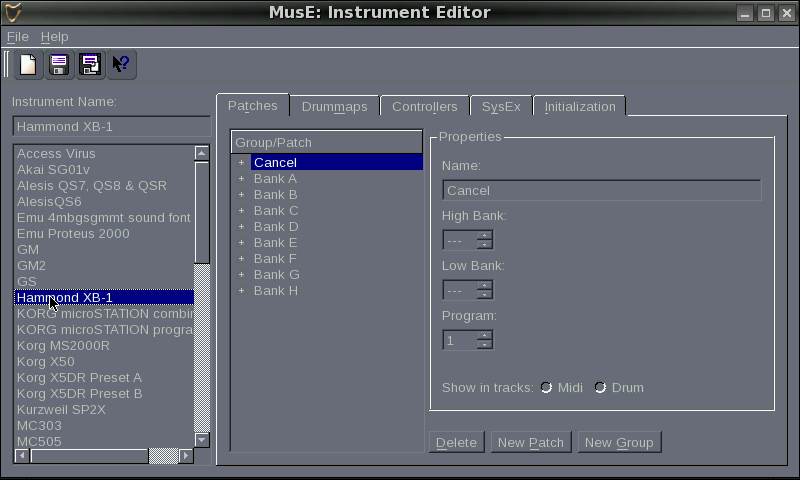The height and width of the screenshot is (480, 800).
Task: Decrease the High Bank value
Action: [x=485, y=244]
